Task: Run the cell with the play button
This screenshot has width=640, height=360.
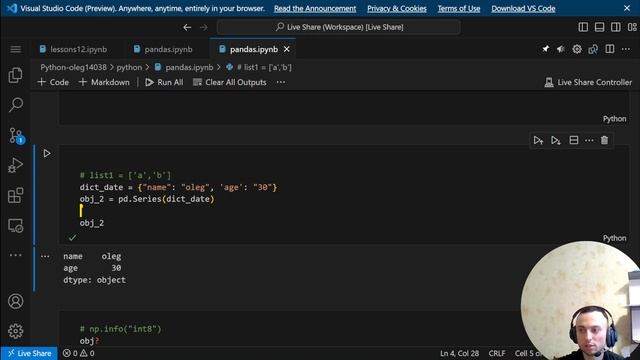Action: pos(47,153)
